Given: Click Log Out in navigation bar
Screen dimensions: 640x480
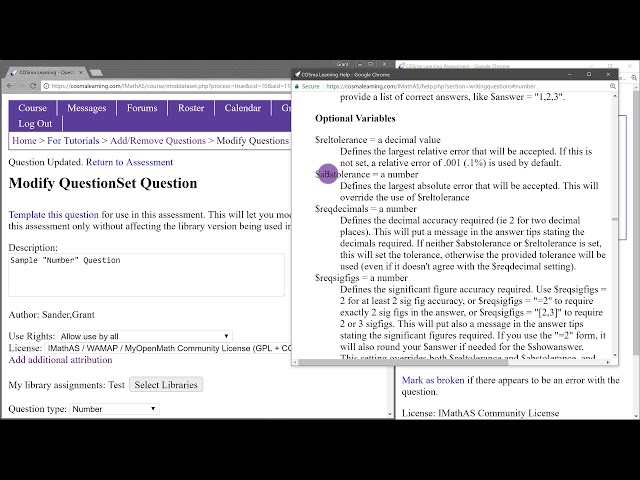Looking at the screenshot, I should pos(35,123).
